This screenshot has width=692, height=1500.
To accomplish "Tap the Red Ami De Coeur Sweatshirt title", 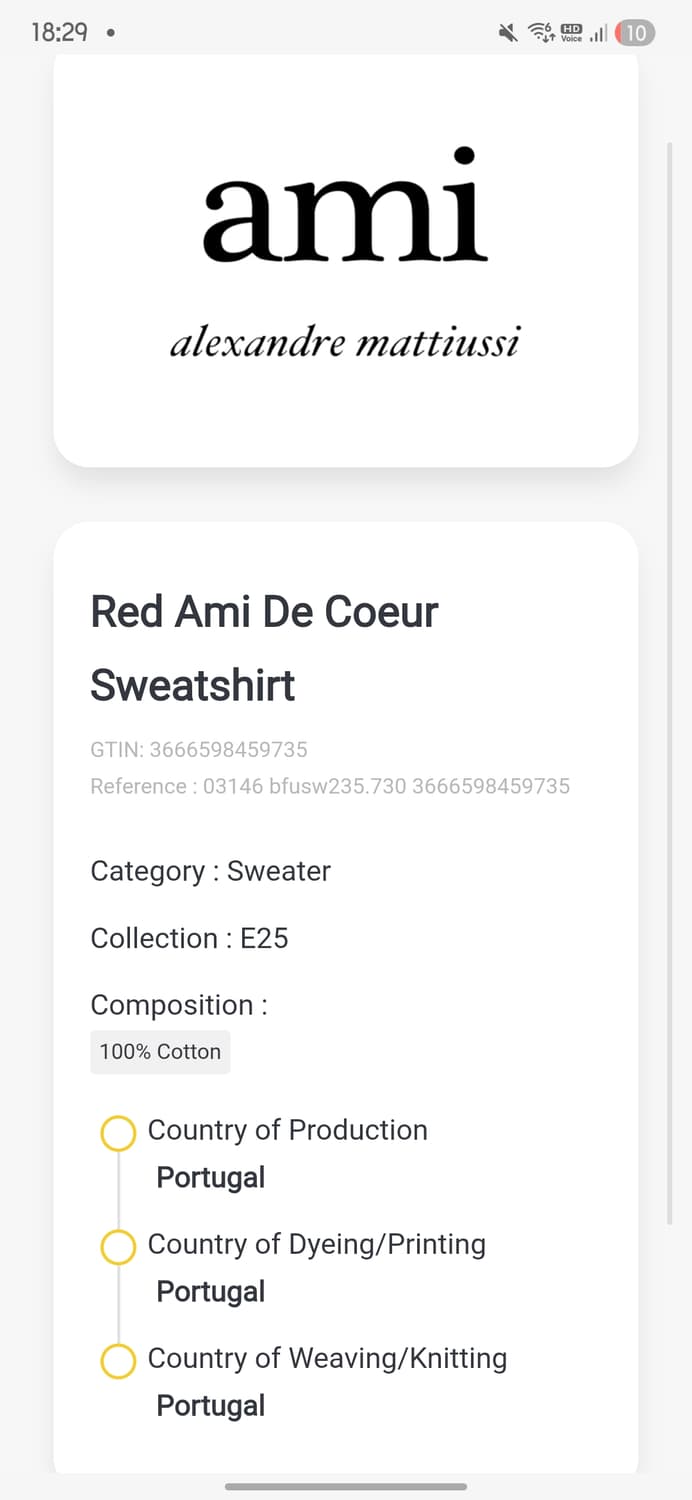I will point(264,648).
